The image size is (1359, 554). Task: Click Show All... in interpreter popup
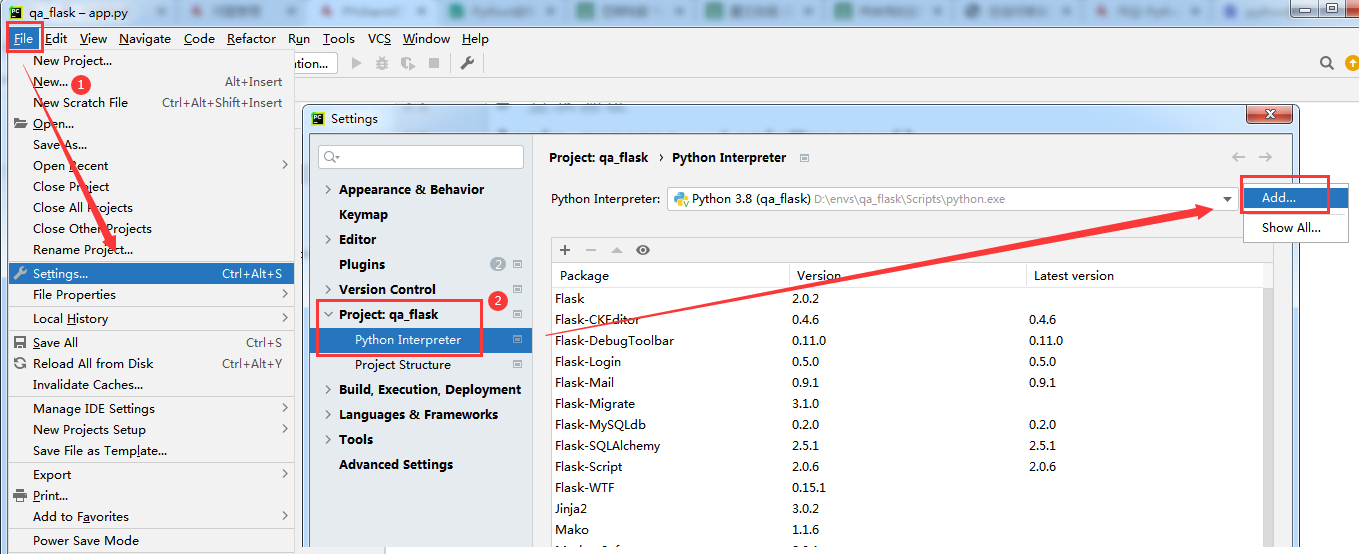(1296, 227)
